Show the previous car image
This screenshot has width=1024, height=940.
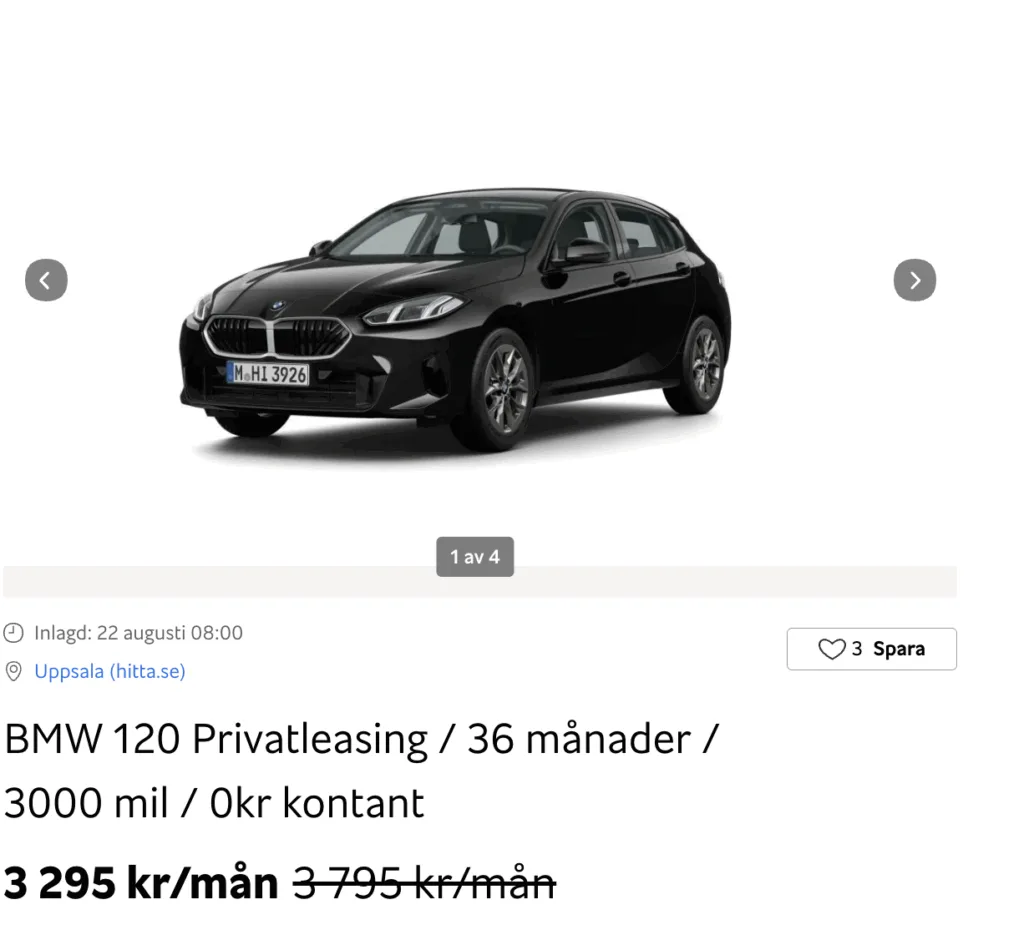46,280
